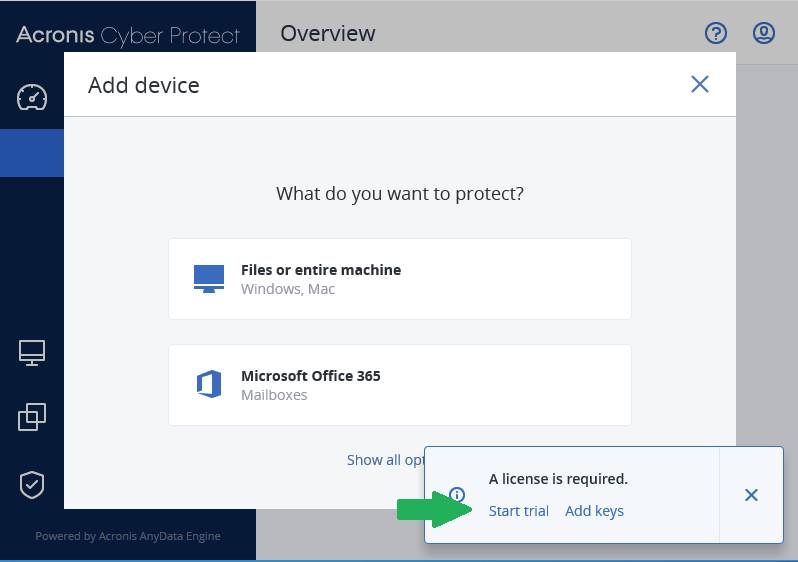The image size is (798, 562).
Task: Click the Show all options link
Action: [x=385, y=460]
